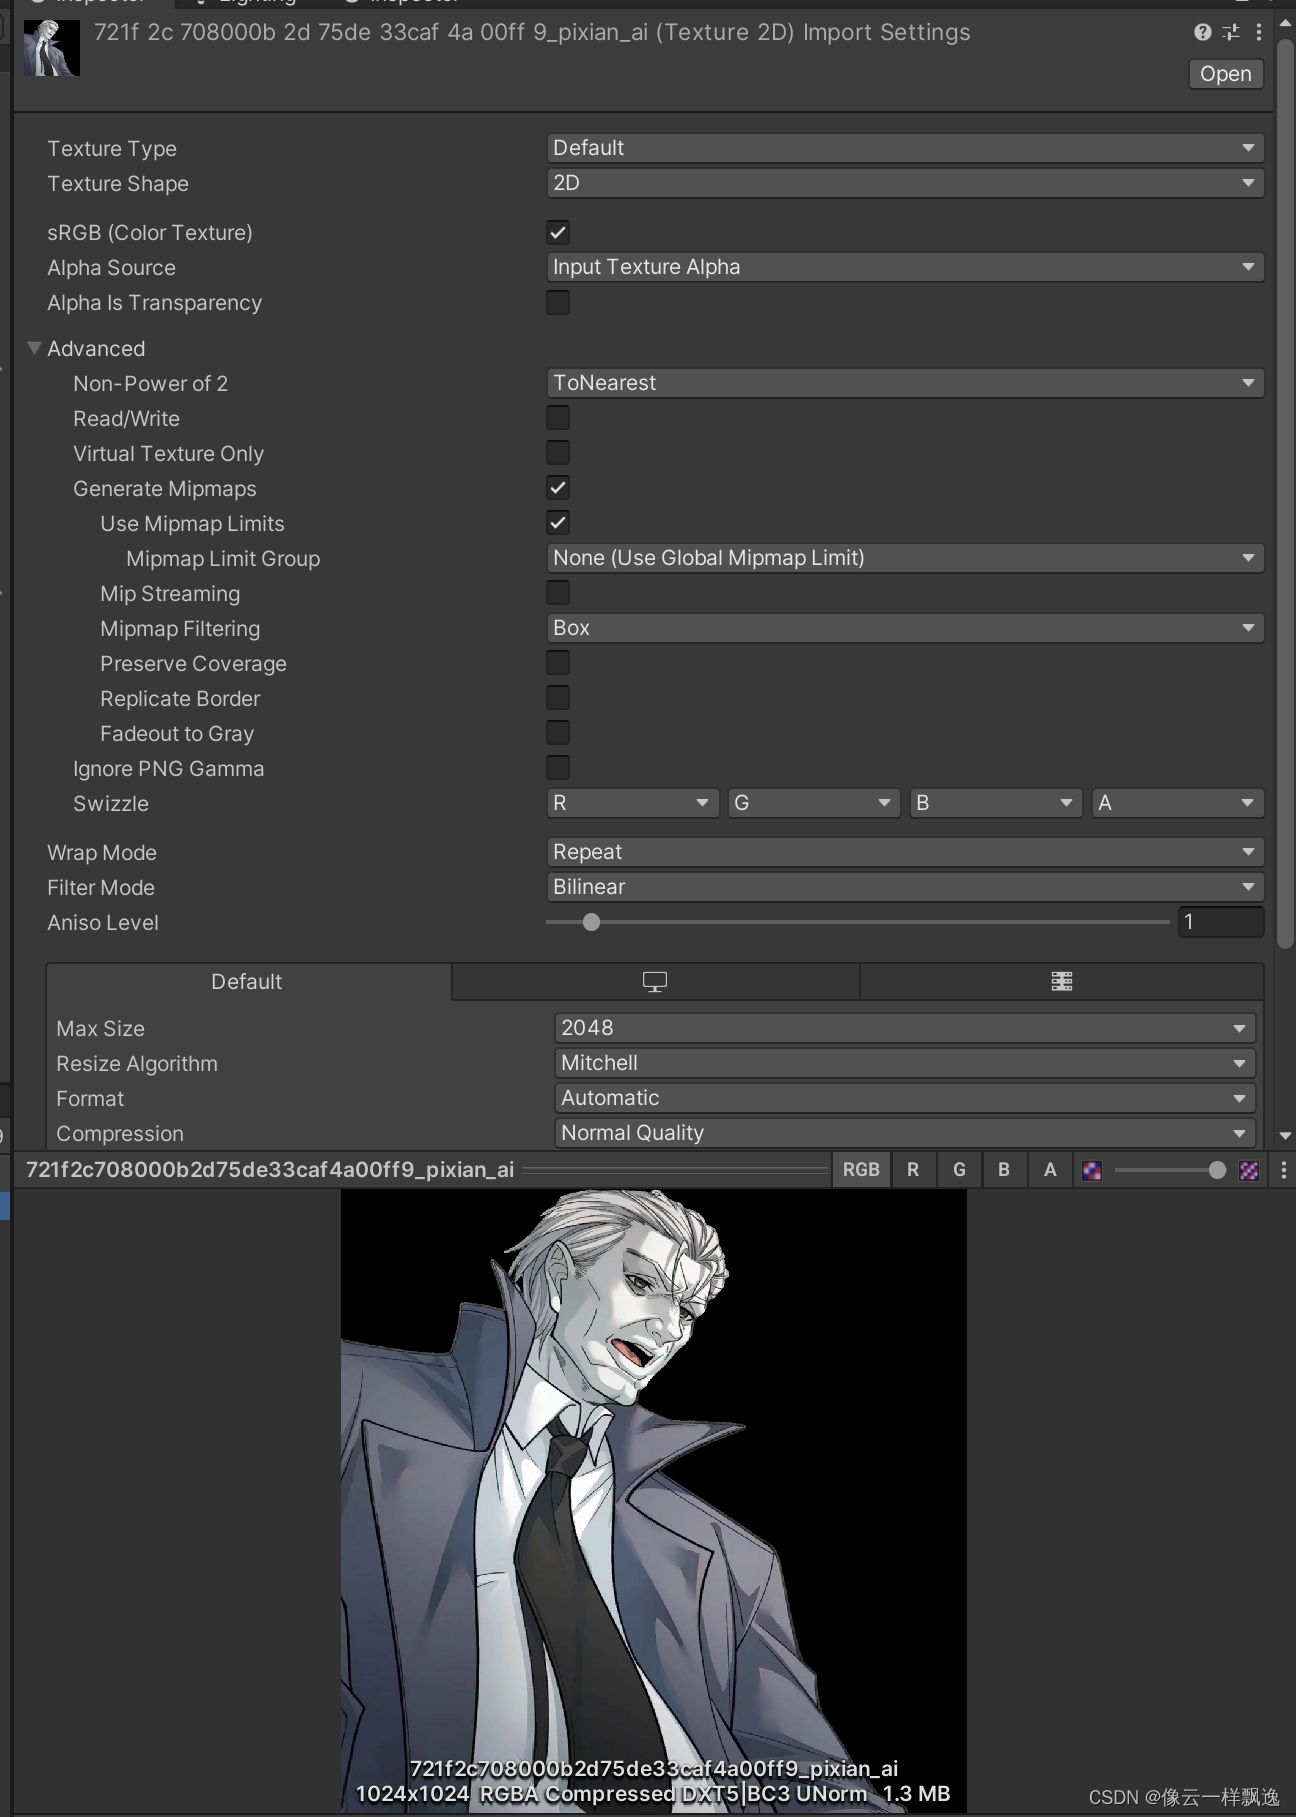Open the Filter Mode dropdown
The width and height of the screenshot is (1296, 1817).
[x=905, y=887]
